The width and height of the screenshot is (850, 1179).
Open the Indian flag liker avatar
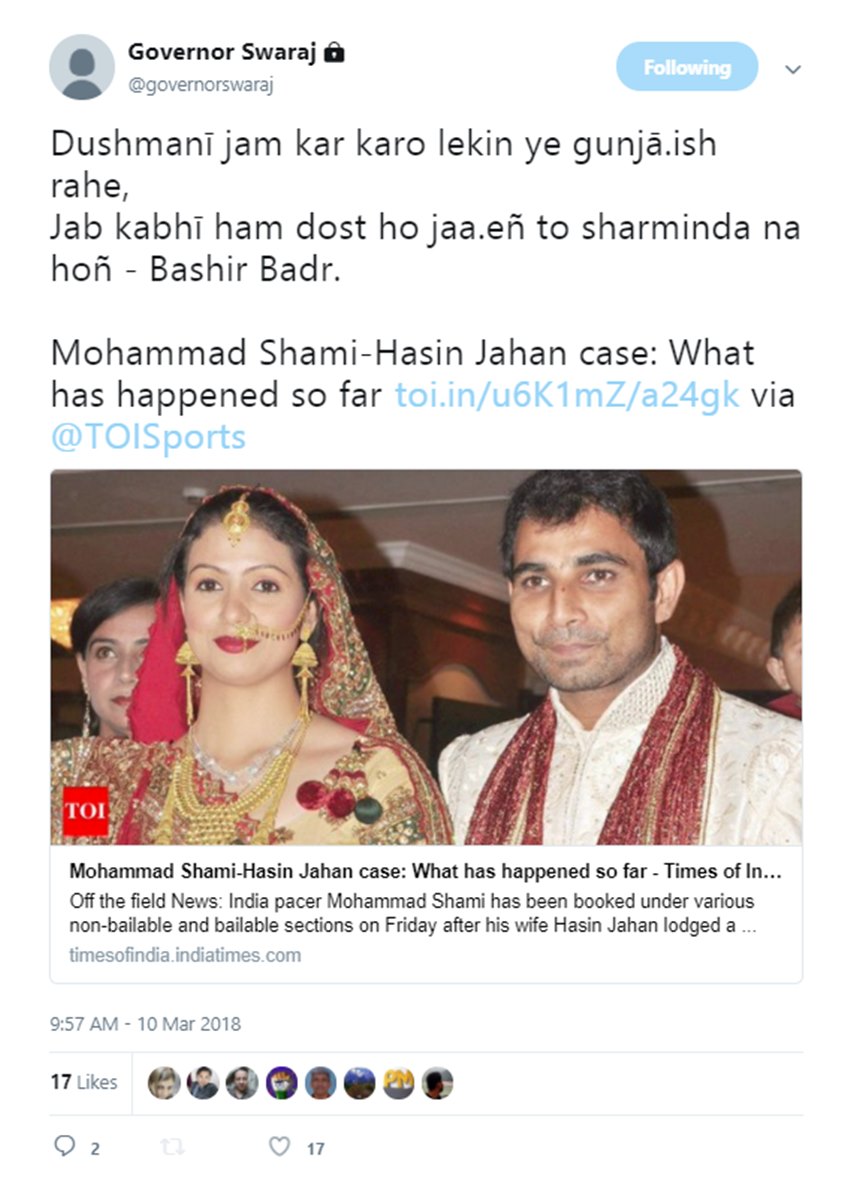pos(281,1083)
